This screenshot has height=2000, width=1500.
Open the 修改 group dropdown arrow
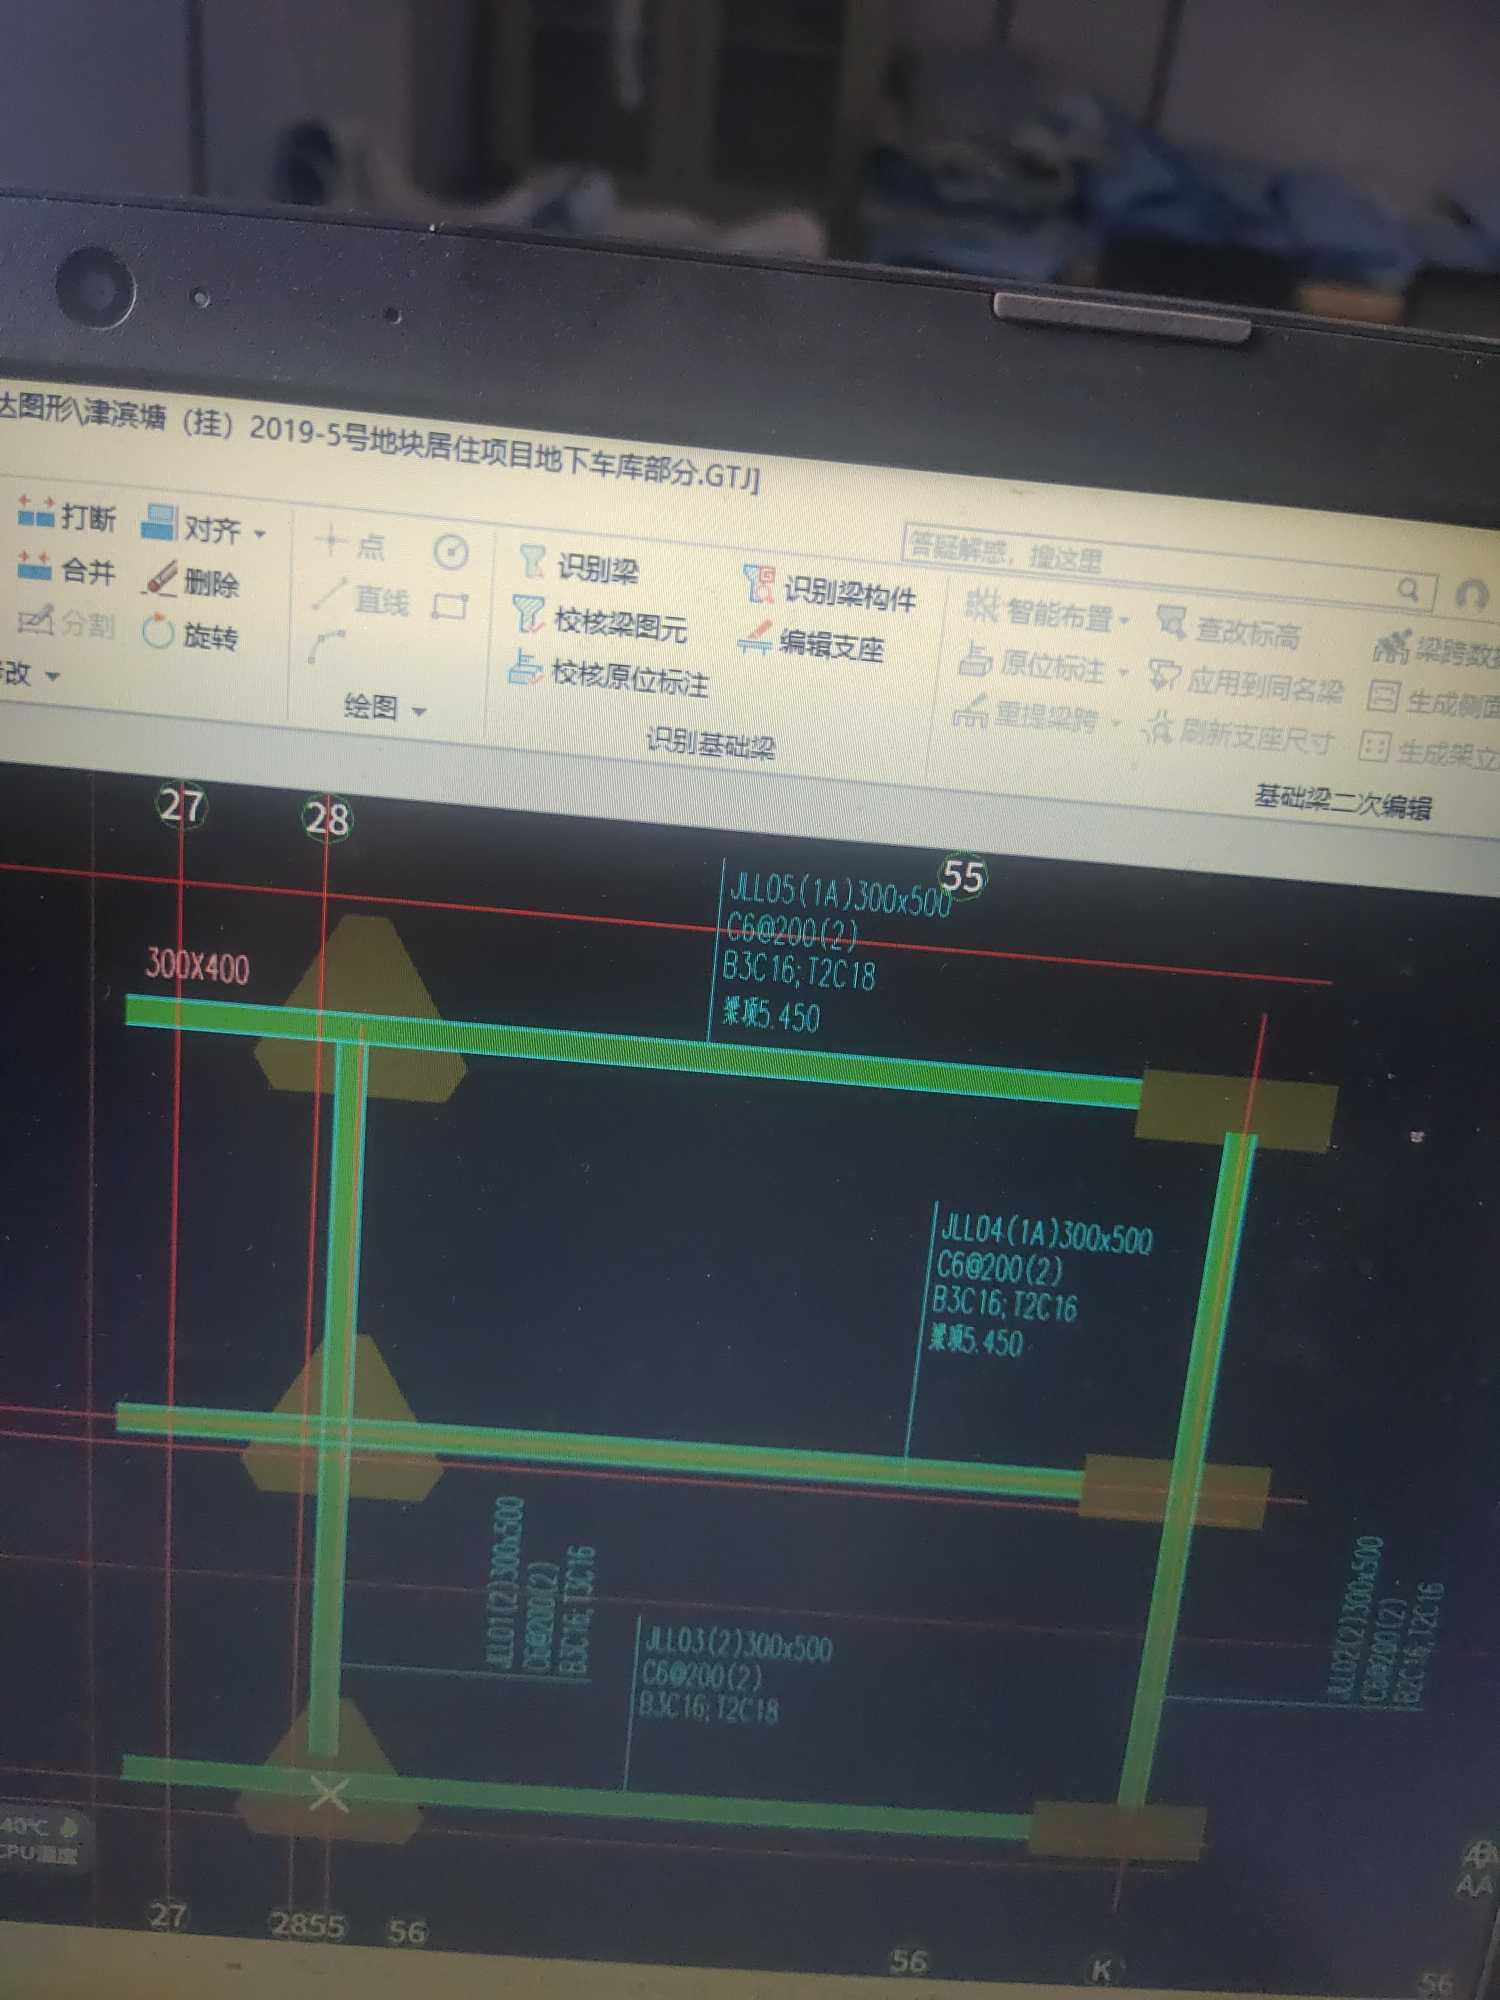pos(52,676)
